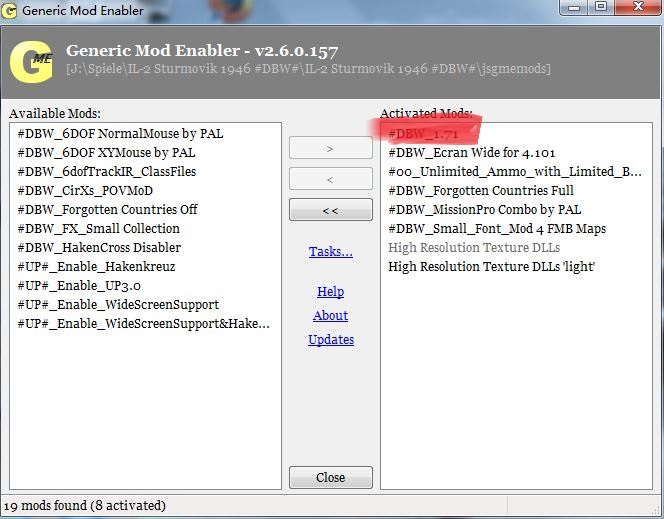Select #UP#_Enable_WideScreenSupport mod

tap(118, 305)
